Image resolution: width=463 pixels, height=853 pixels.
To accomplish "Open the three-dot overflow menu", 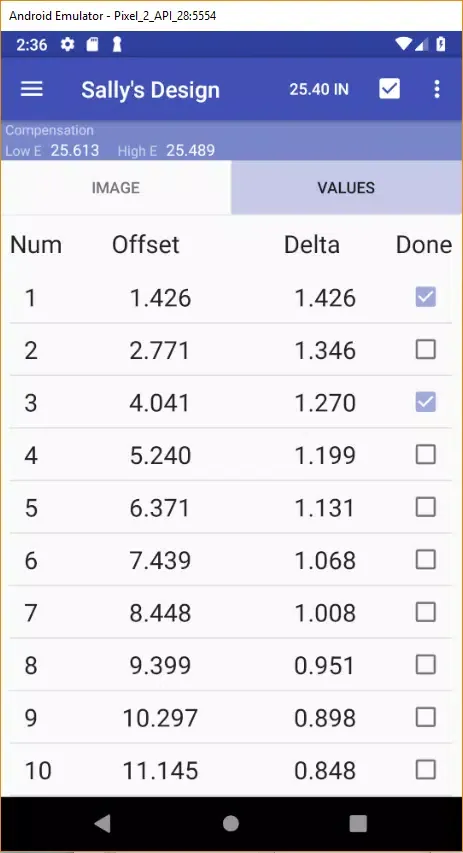I will (x=437, y=89).
